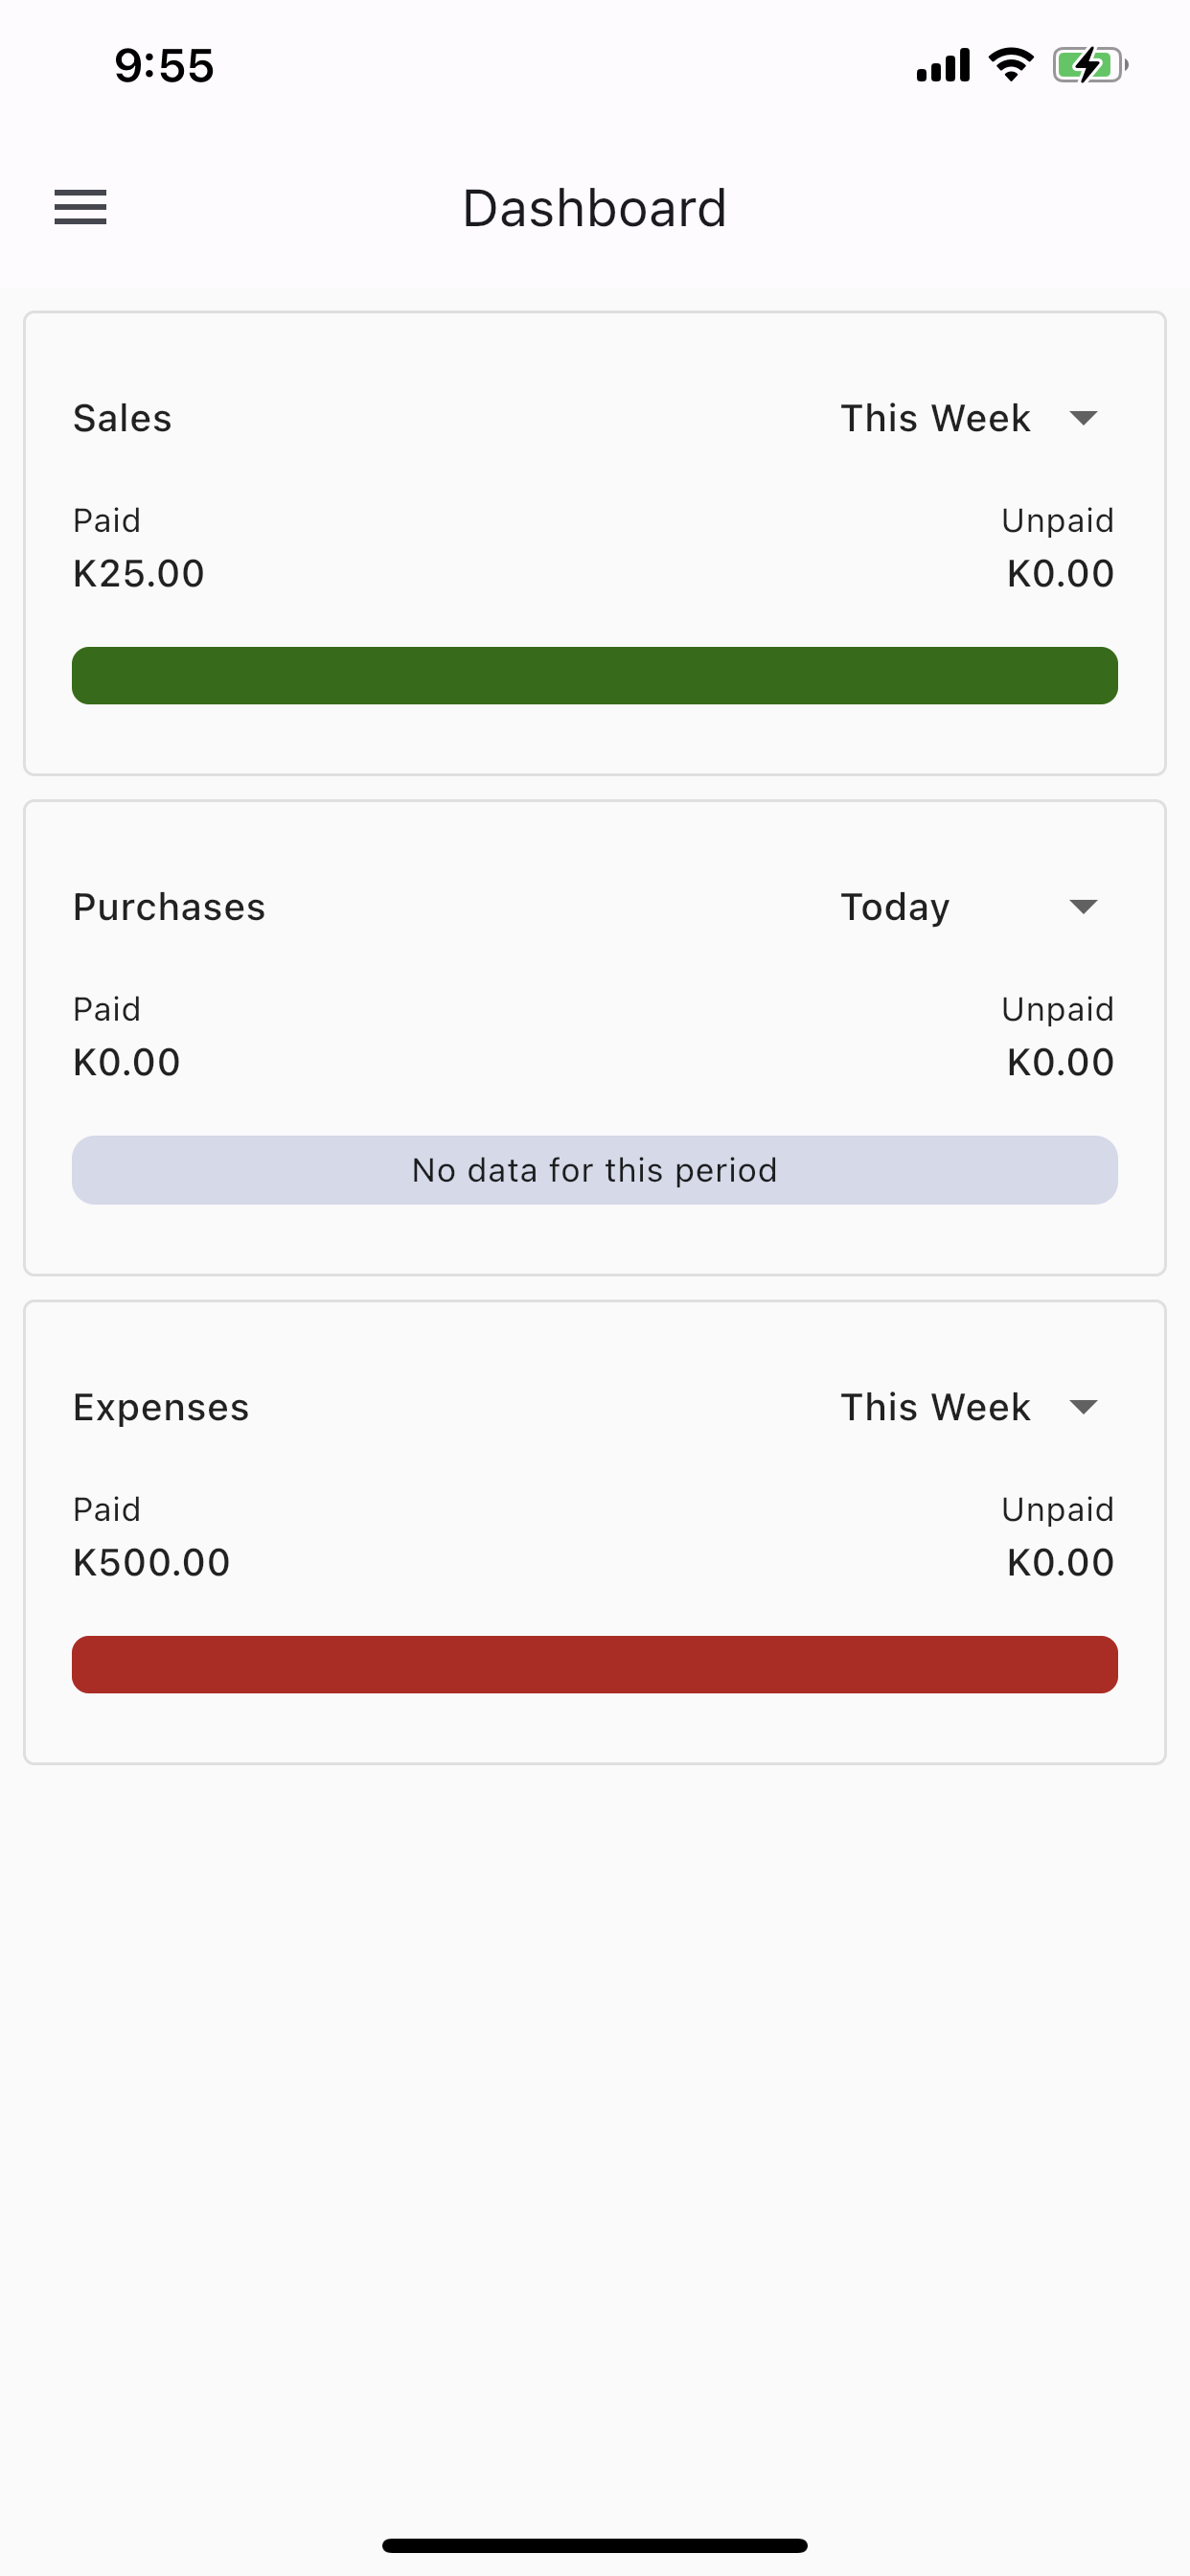Select the Expenses 'This Week' period label

tap(935, 1407)
